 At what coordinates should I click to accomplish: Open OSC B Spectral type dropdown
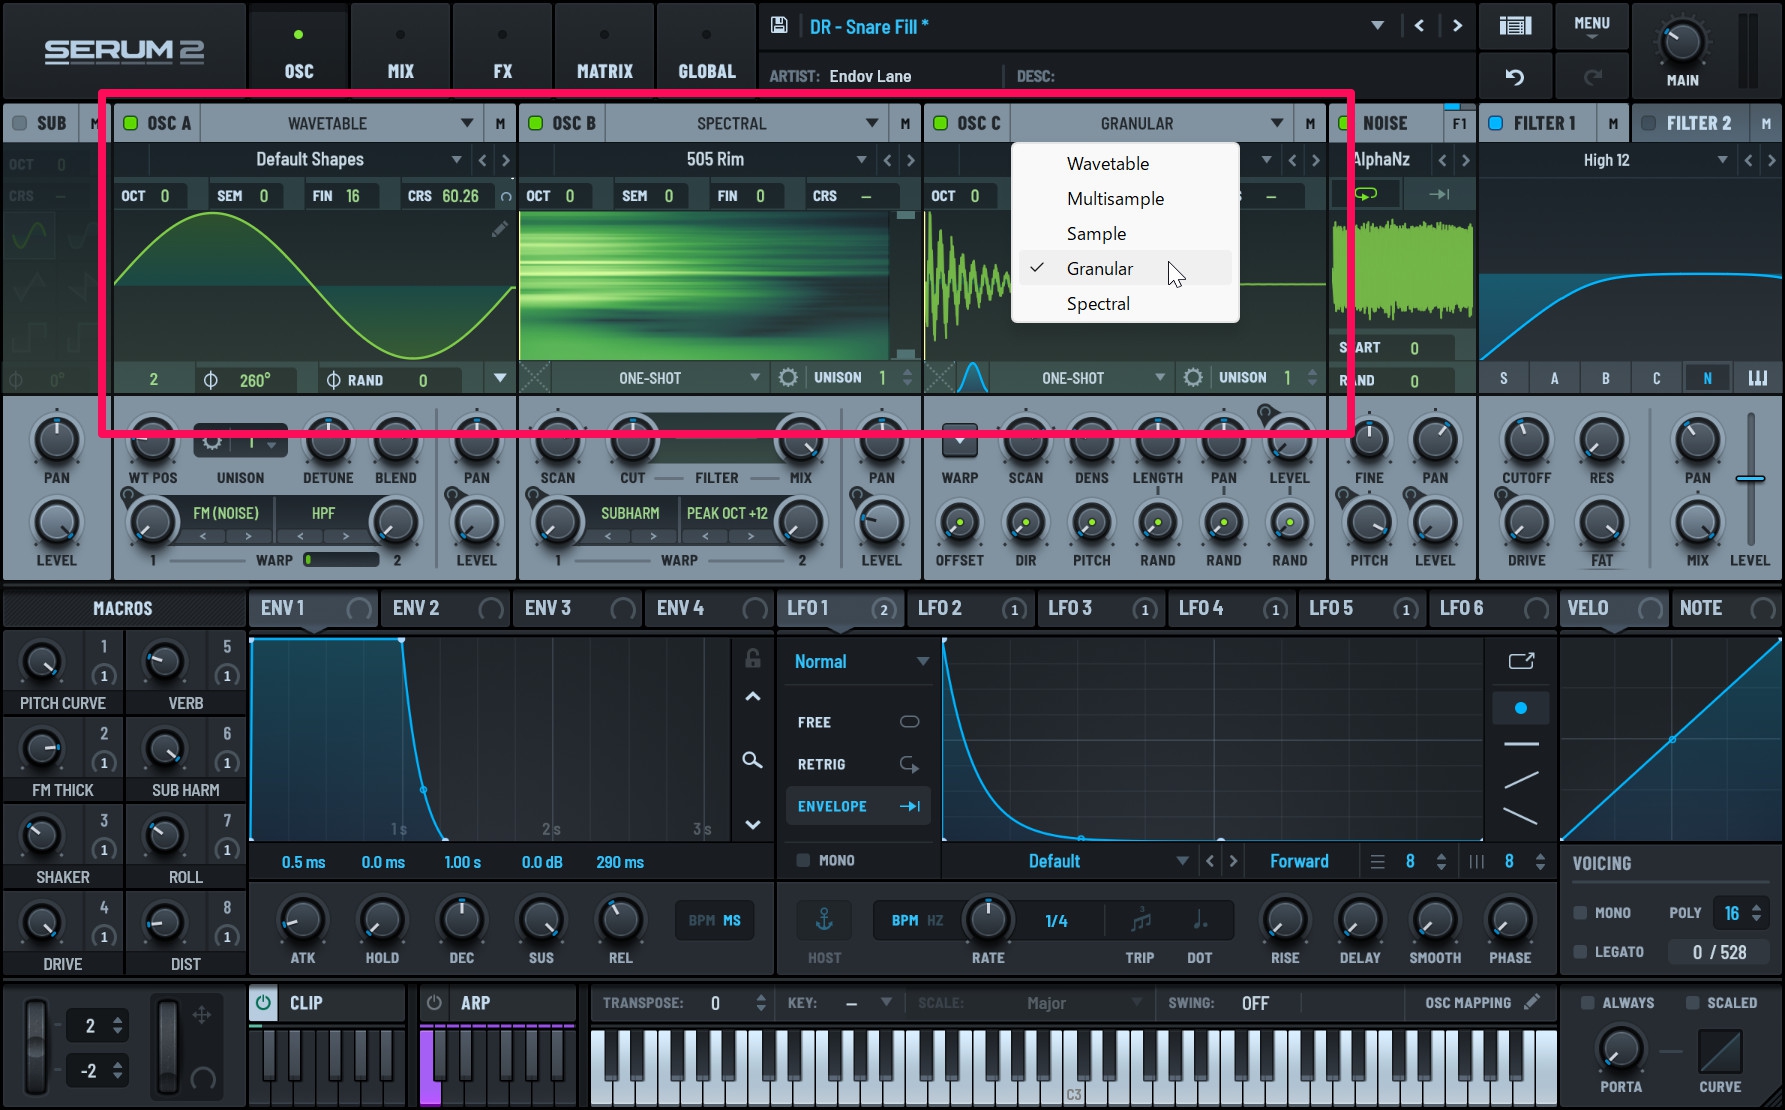[746, 123]
